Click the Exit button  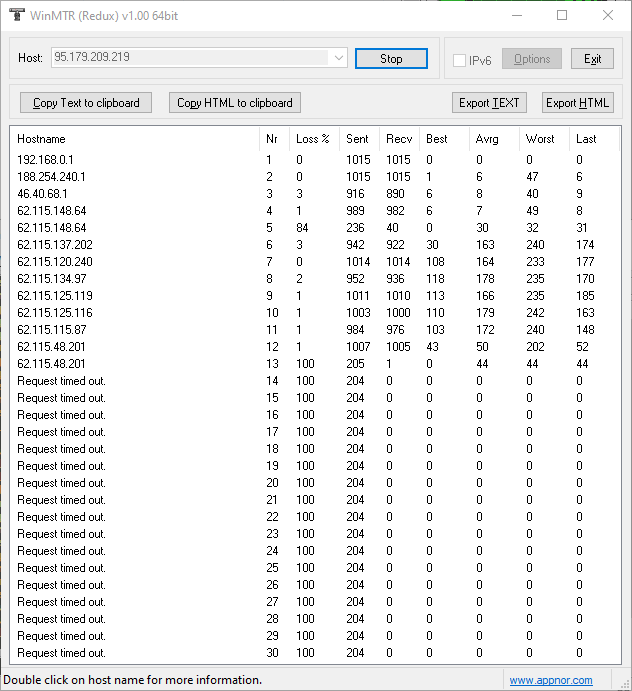[x=592, y=59]
